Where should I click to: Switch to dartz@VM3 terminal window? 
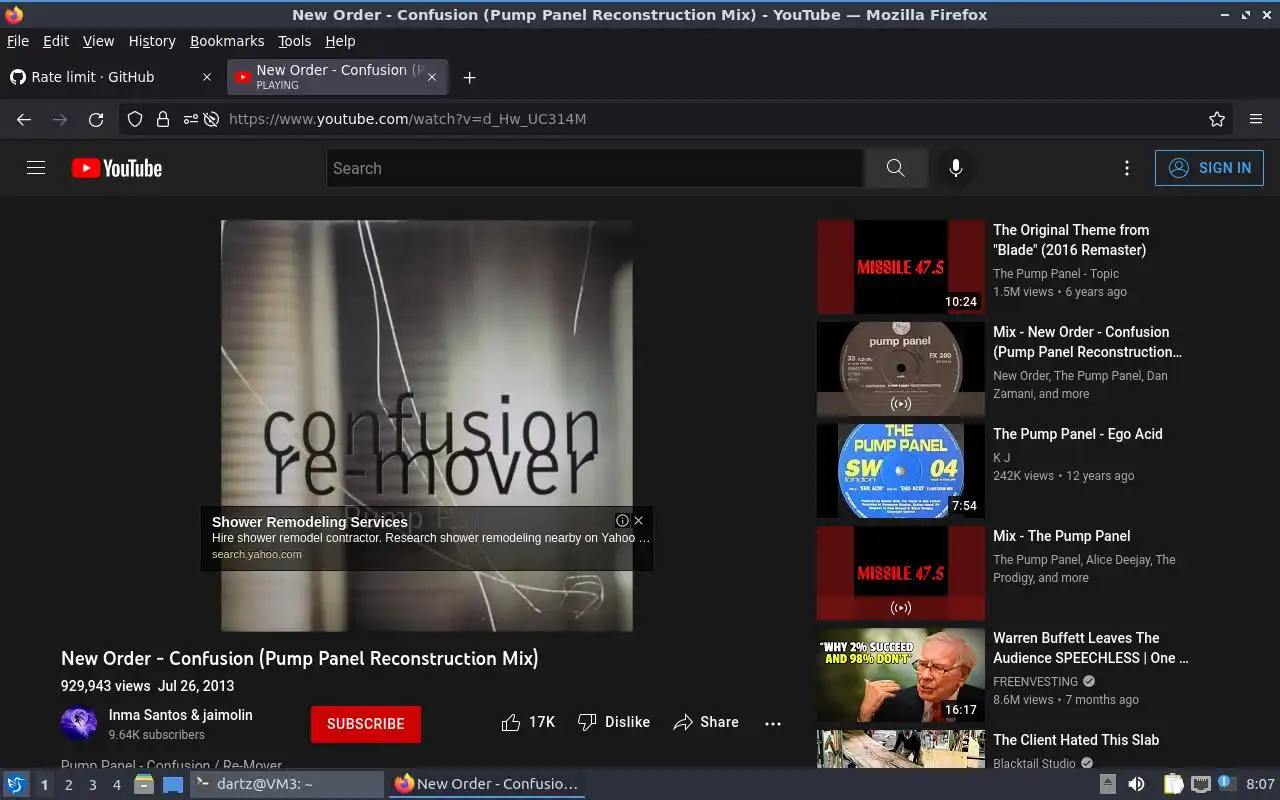[287, 784]
